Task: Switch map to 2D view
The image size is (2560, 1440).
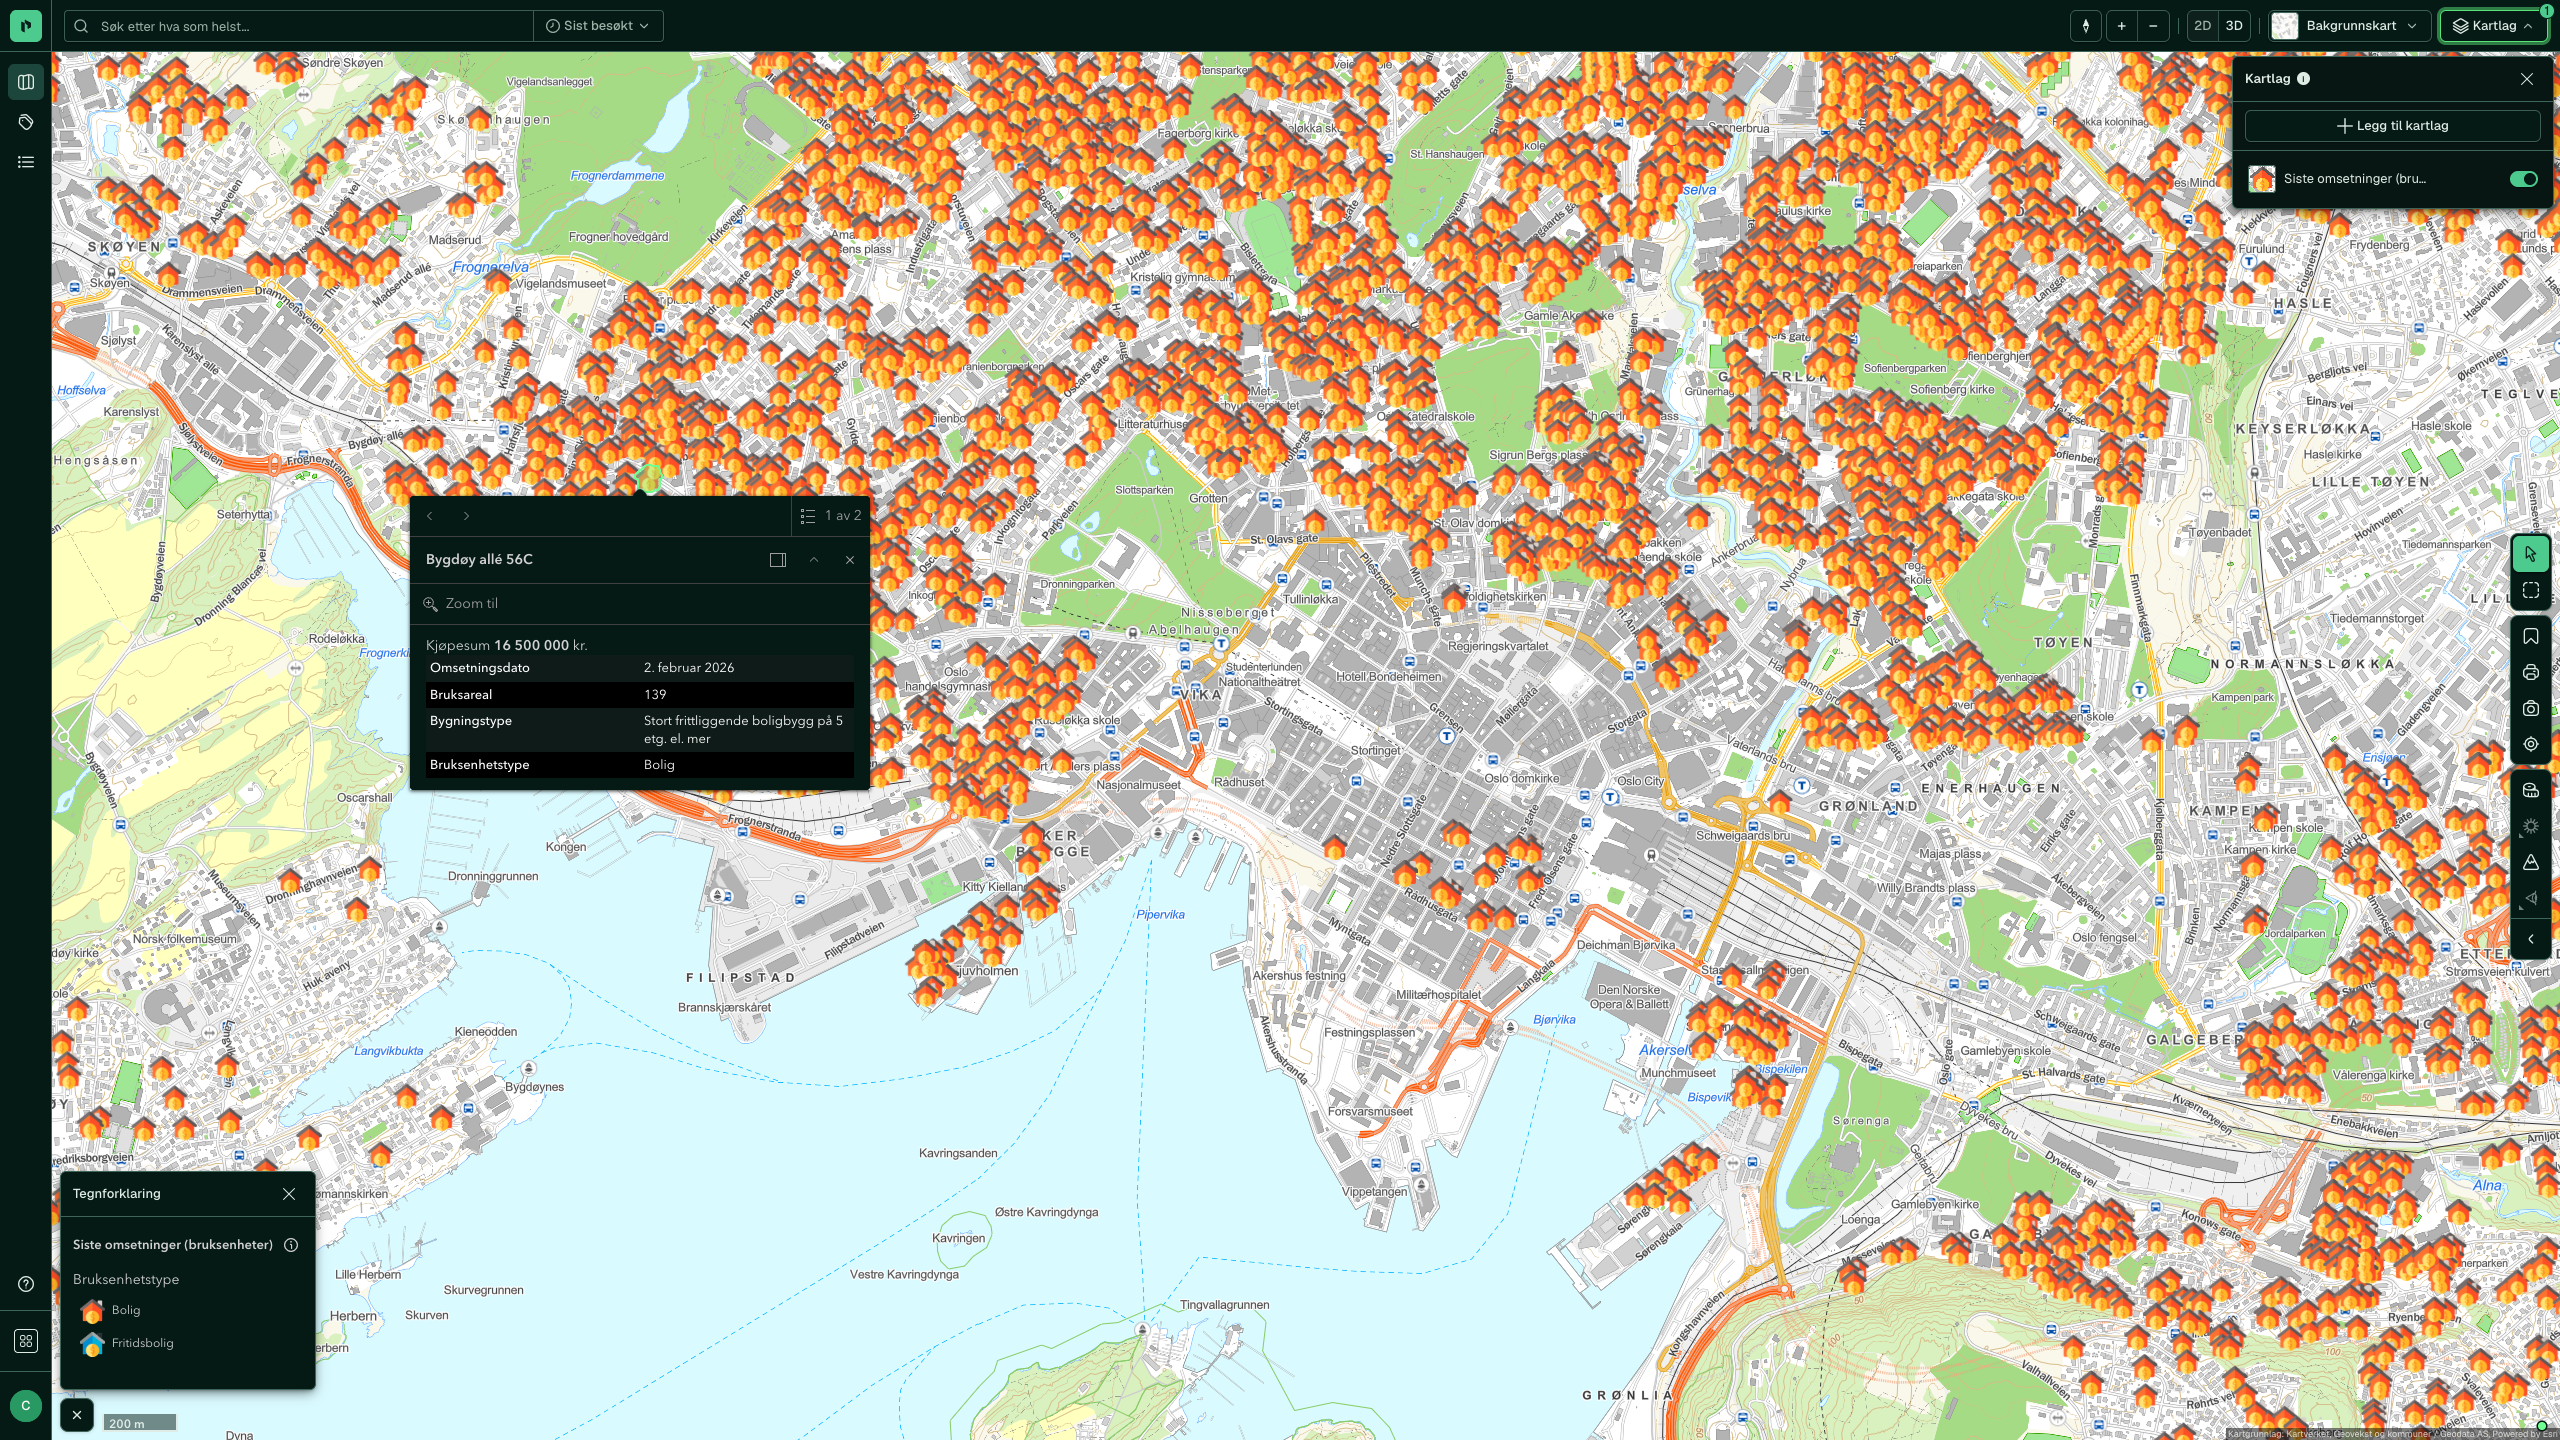Action: click(2202, 26)
